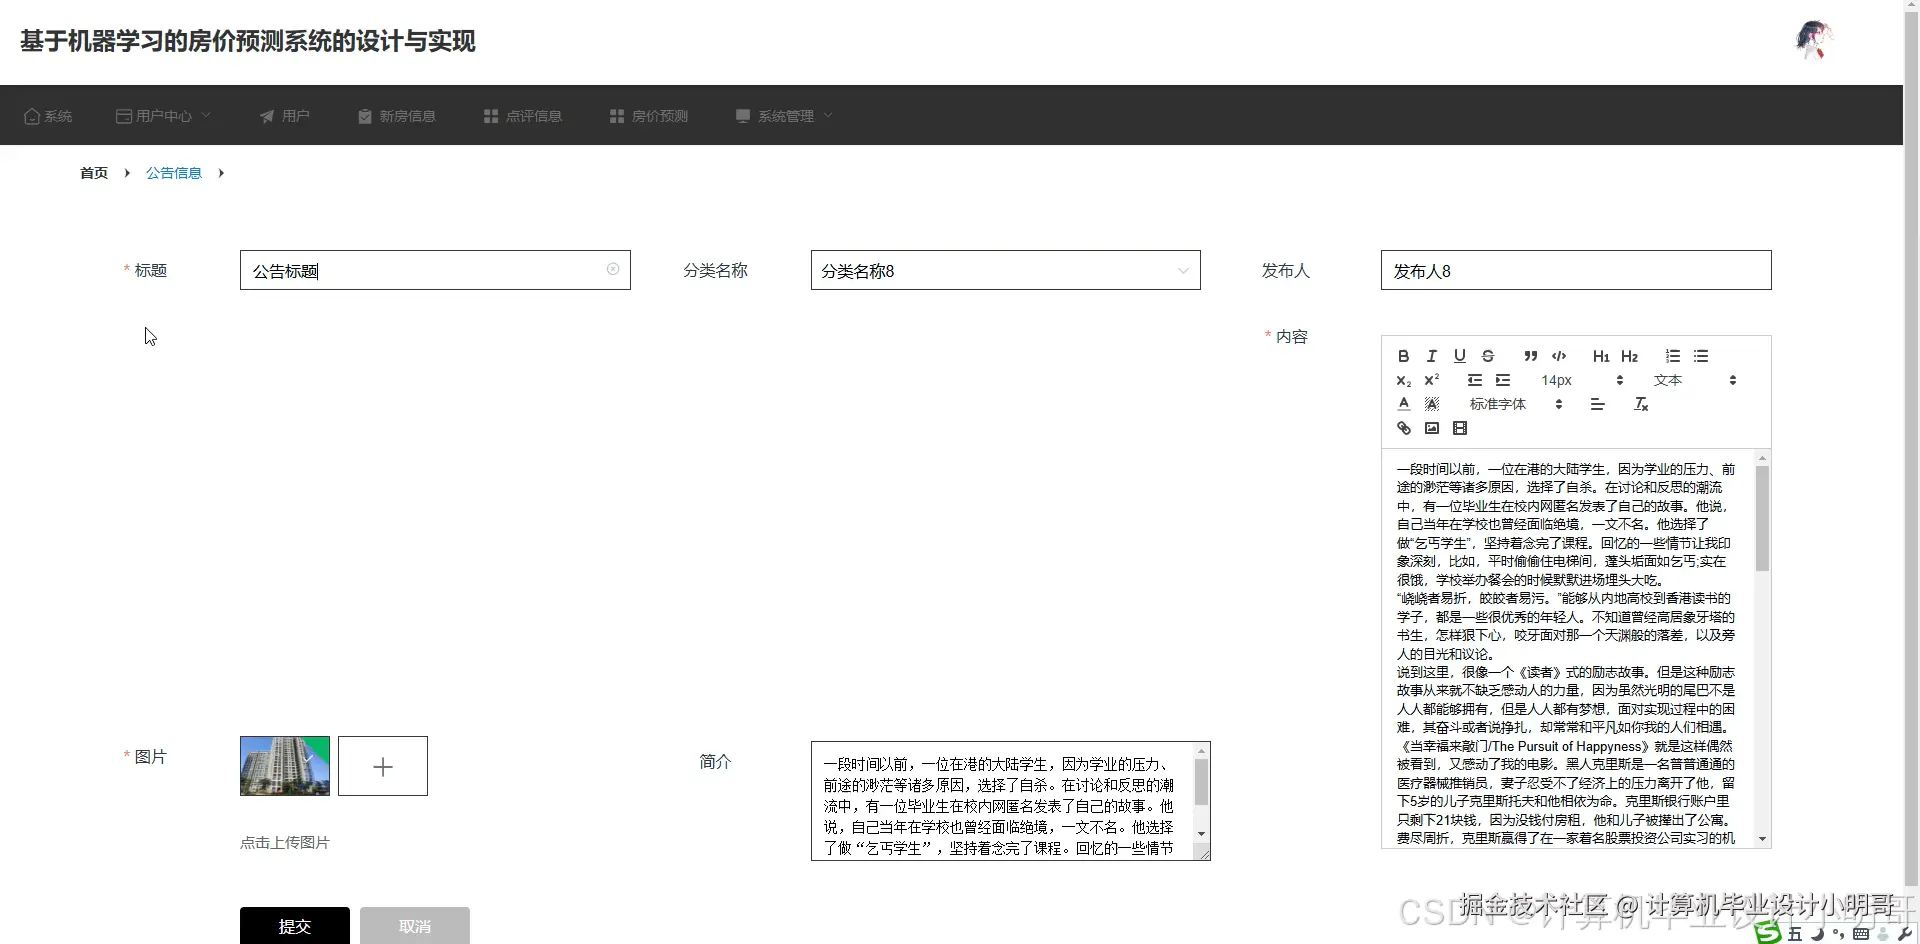Toggle bold formatting in the content editor
The height and width of the screenshot is (944, 1920).
(1403, 356)
